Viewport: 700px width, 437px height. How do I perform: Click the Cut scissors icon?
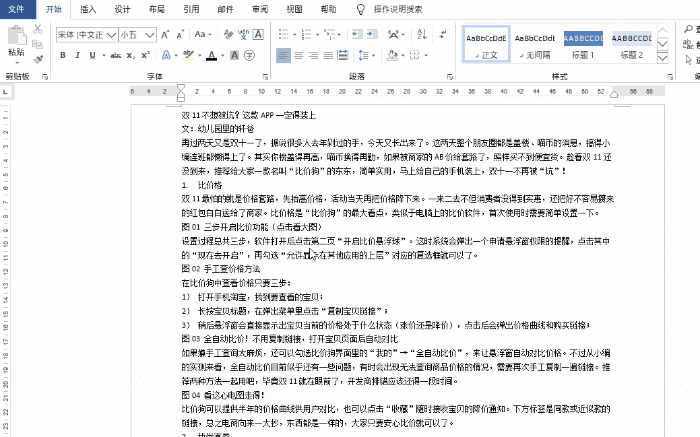(38, 29)
